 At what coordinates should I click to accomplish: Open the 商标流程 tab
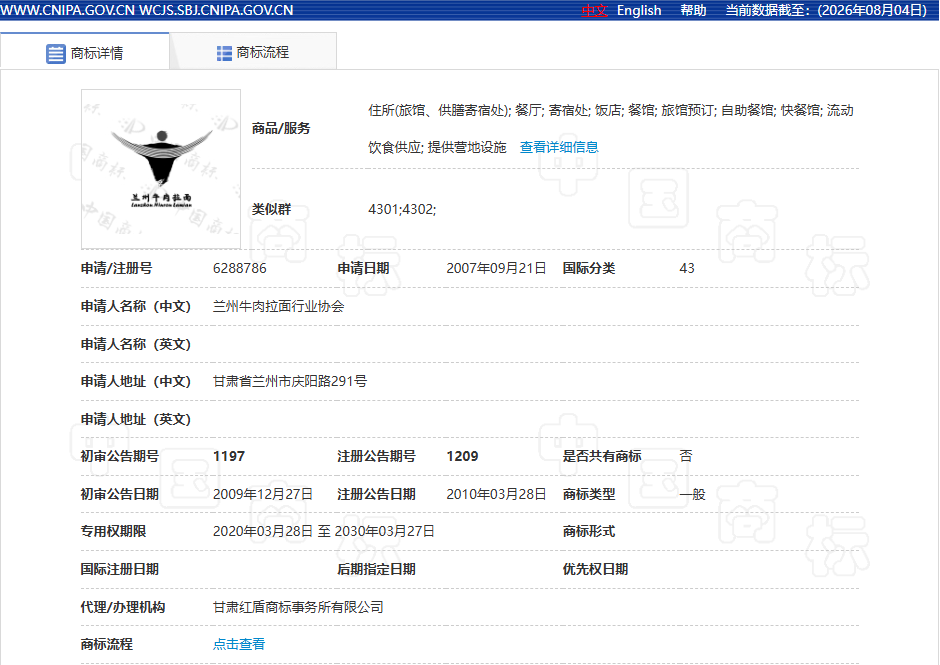[254, 52]
